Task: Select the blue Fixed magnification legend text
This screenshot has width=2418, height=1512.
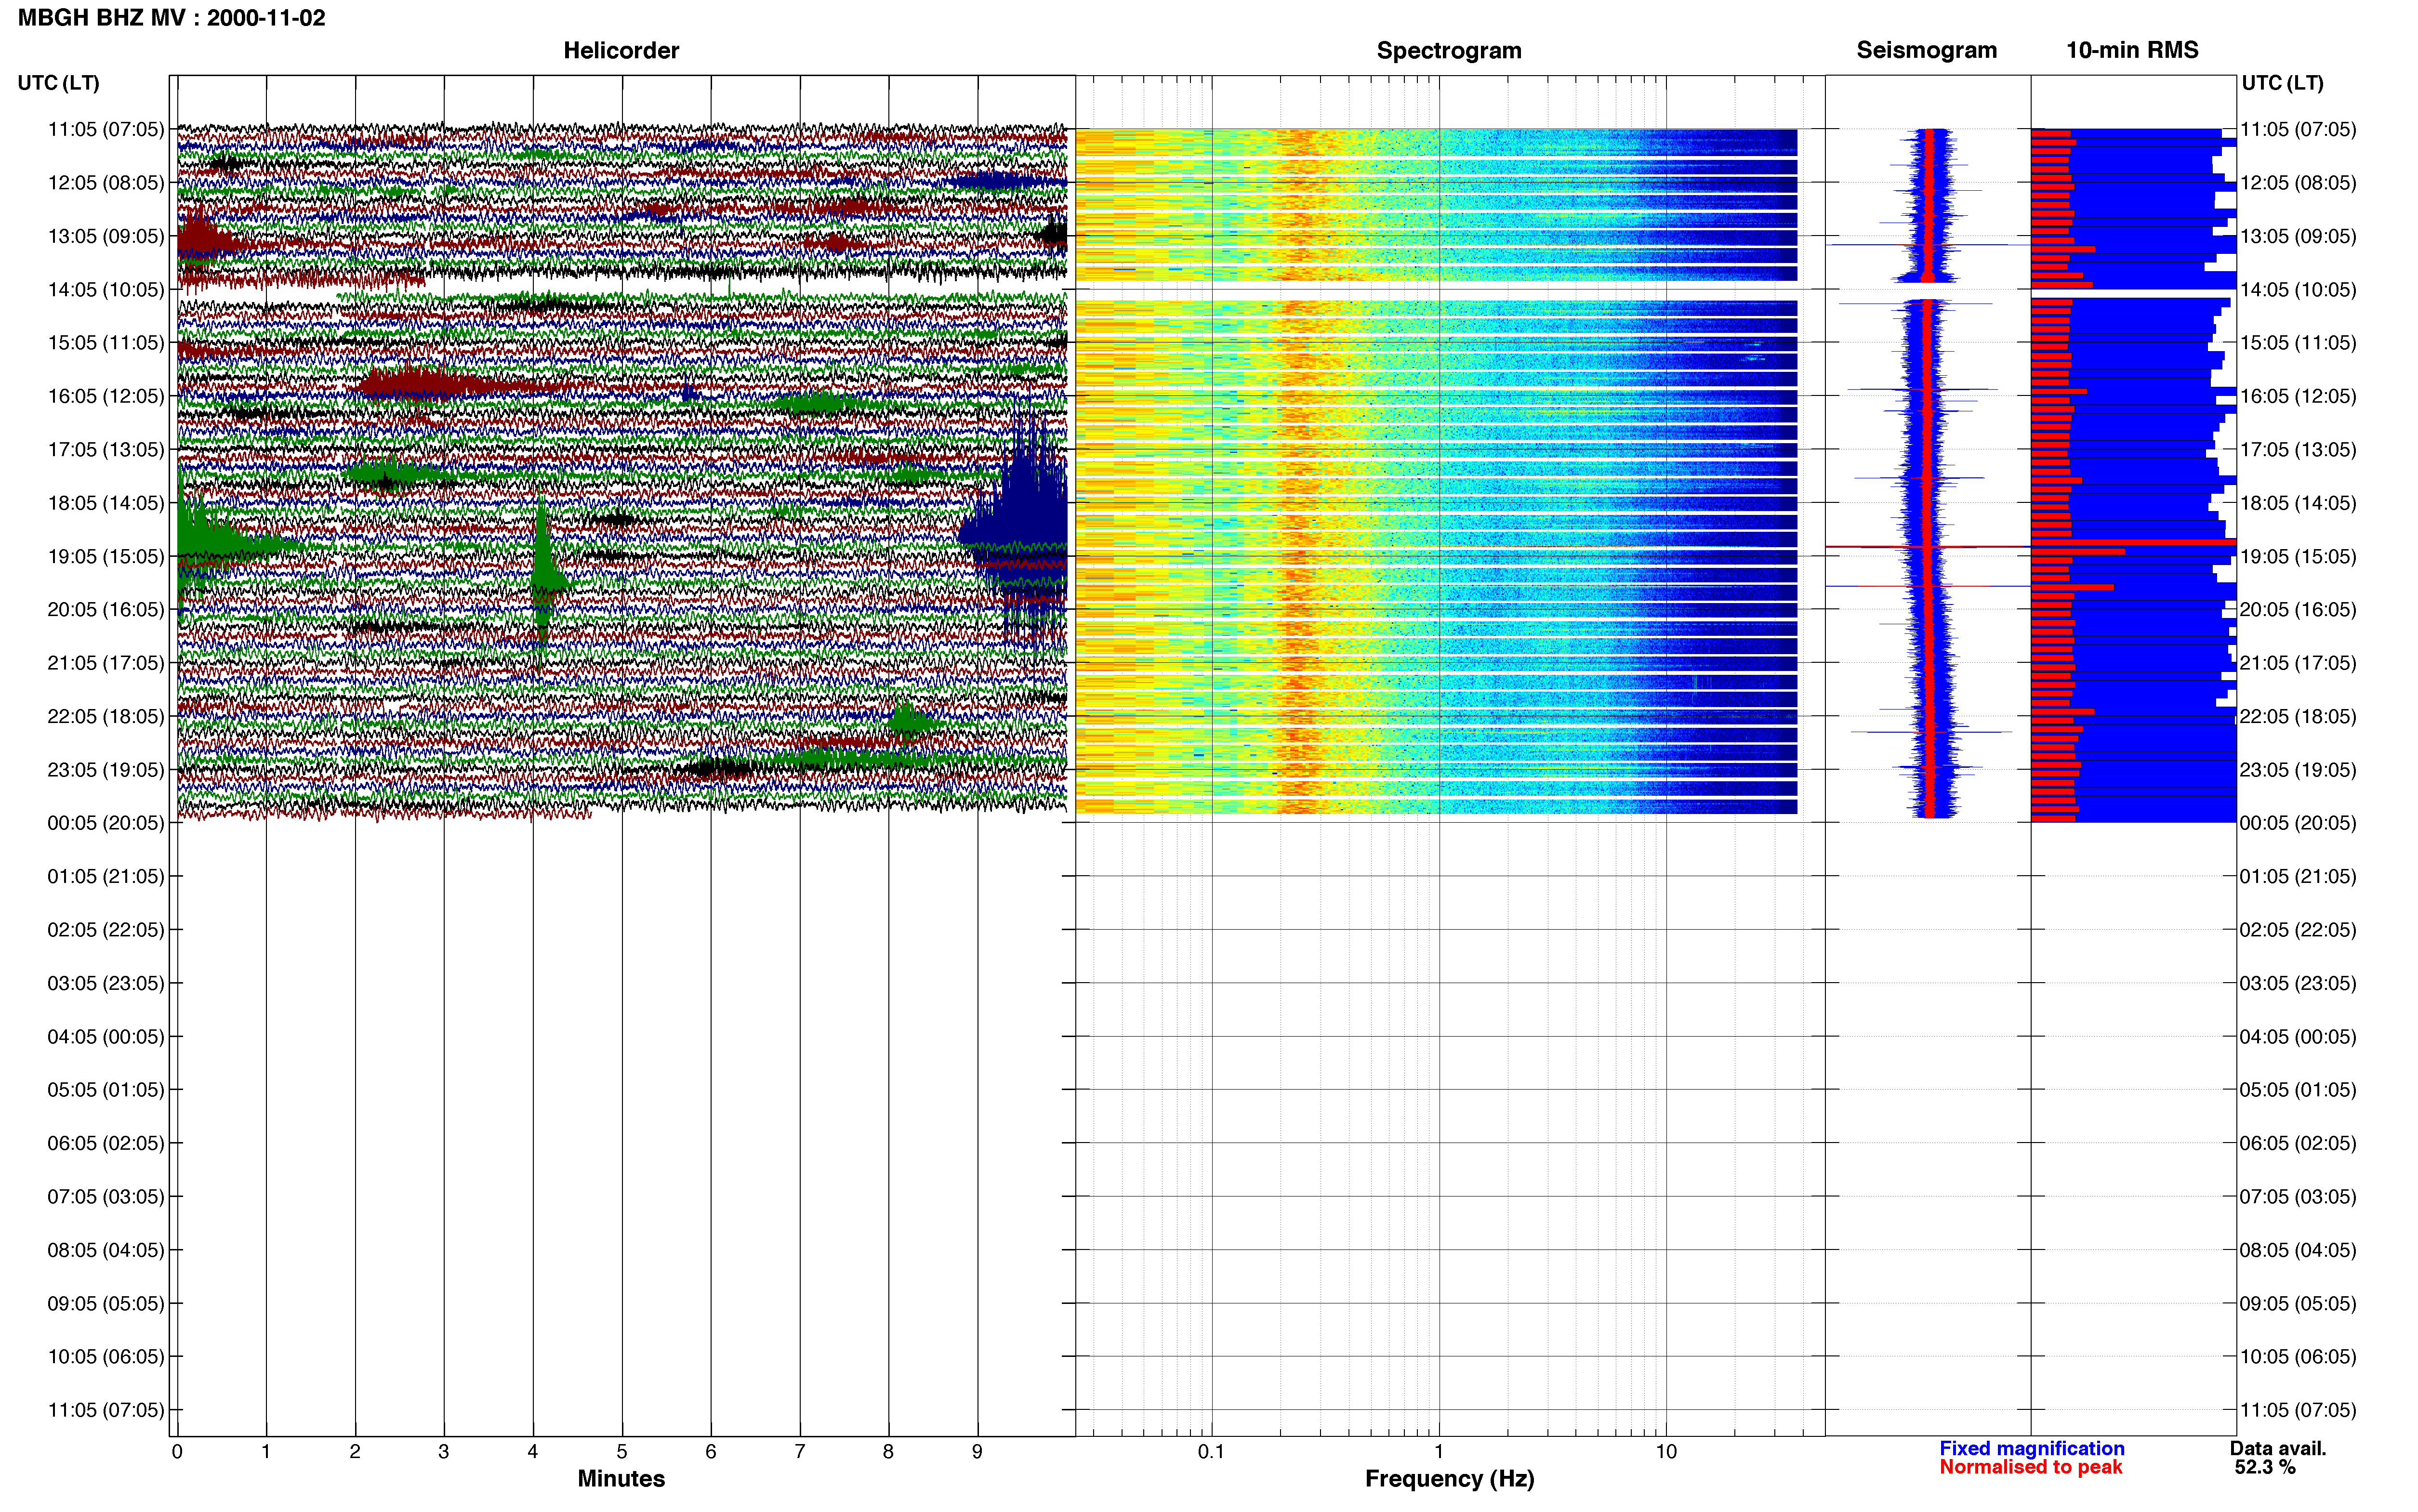Action: (x=2031, y=1448)
